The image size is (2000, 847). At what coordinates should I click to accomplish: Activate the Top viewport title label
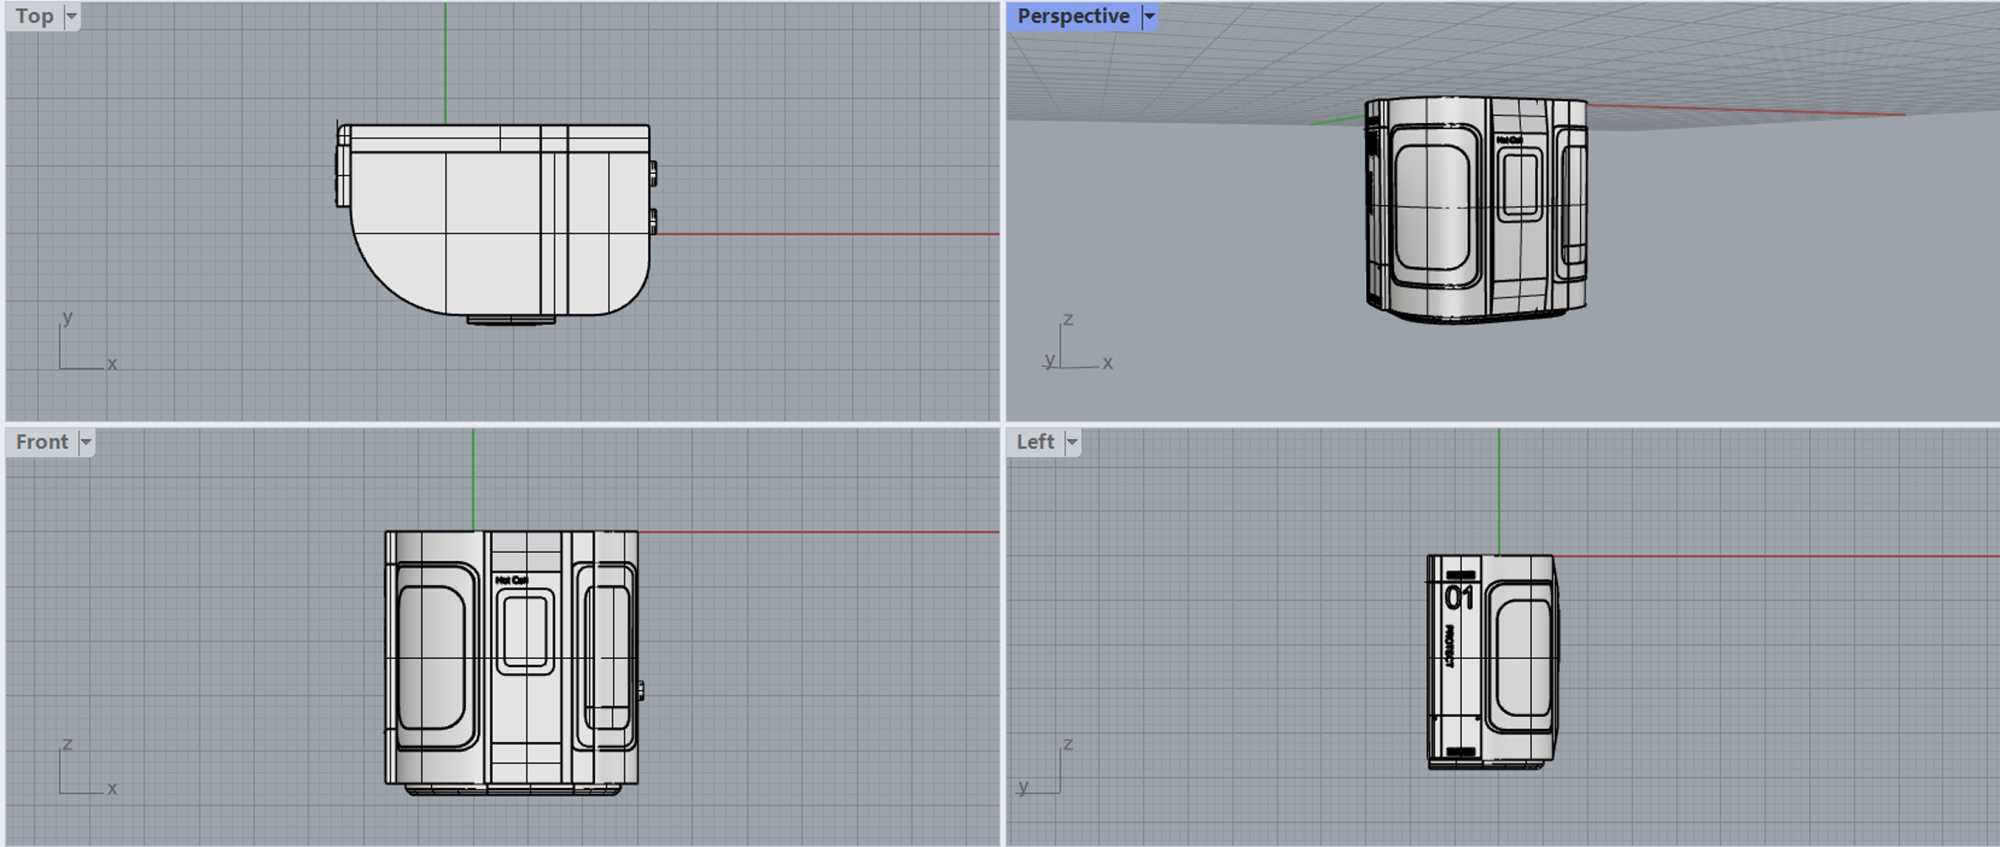(x=34, y=16)
